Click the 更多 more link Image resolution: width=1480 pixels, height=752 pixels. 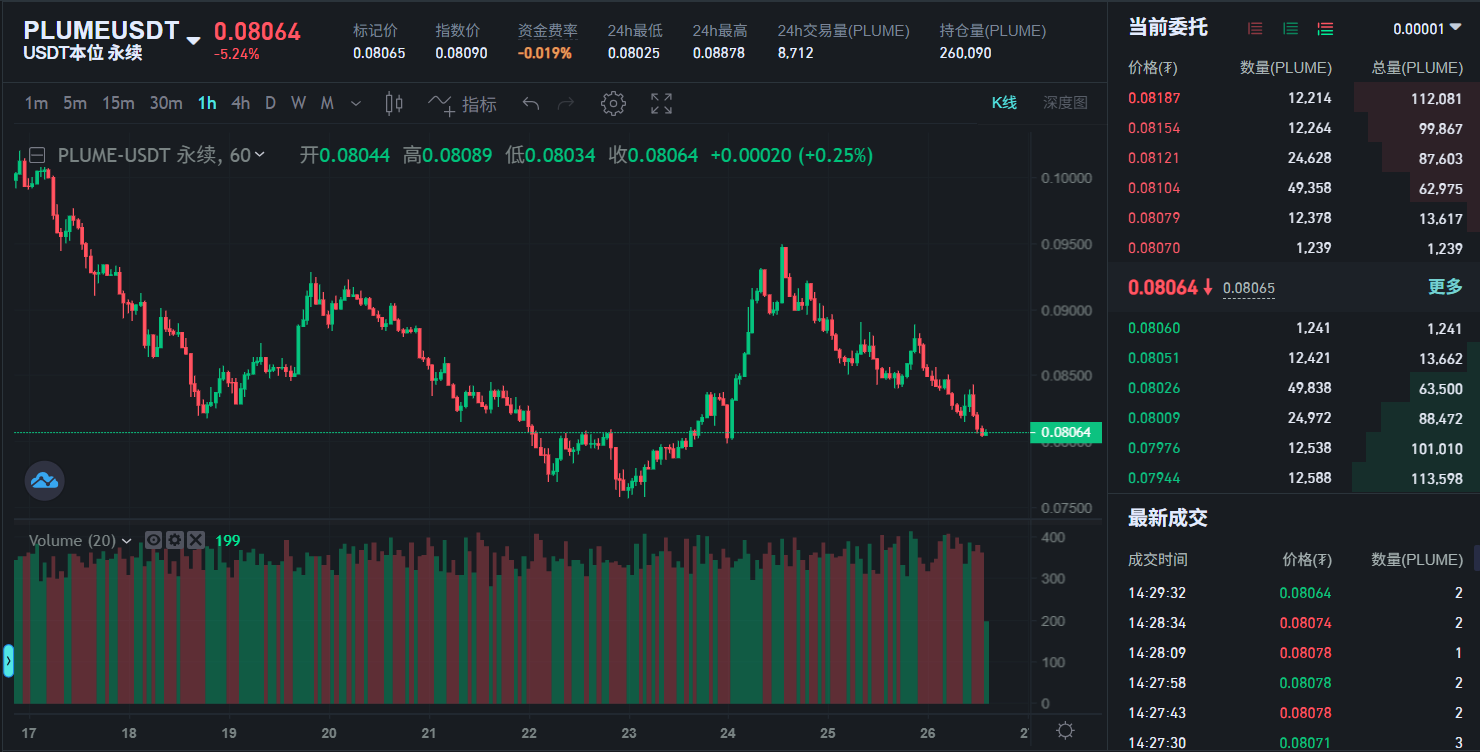pyautogui.click(x=1444, y=287)
